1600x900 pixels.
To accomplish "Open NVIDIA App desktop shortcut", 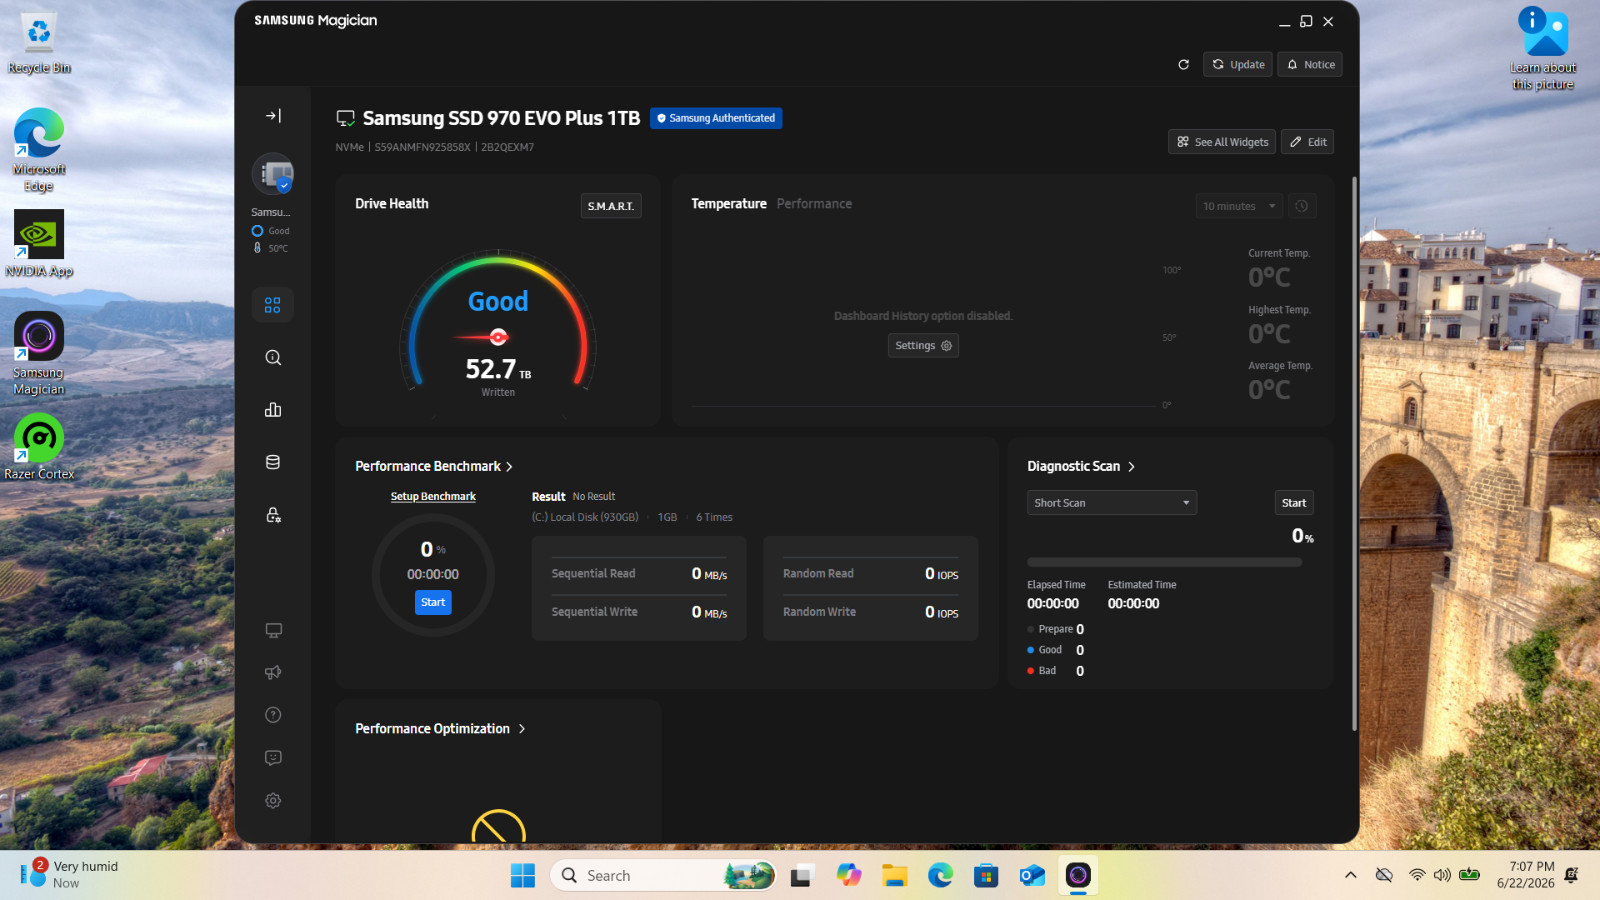I will (39, 244).
